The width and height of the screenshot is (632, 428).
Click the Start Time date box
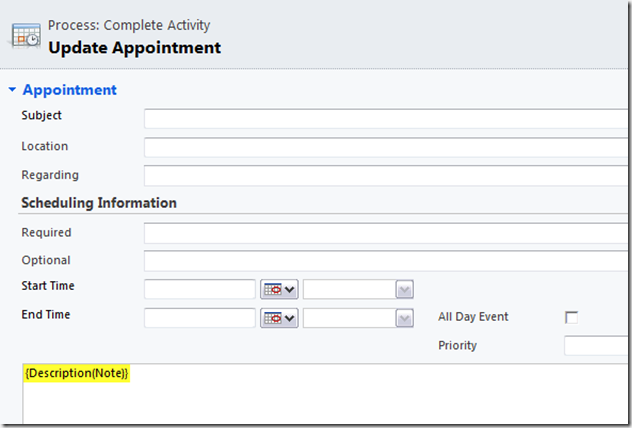pyautogui.click(x=200, y=289)
